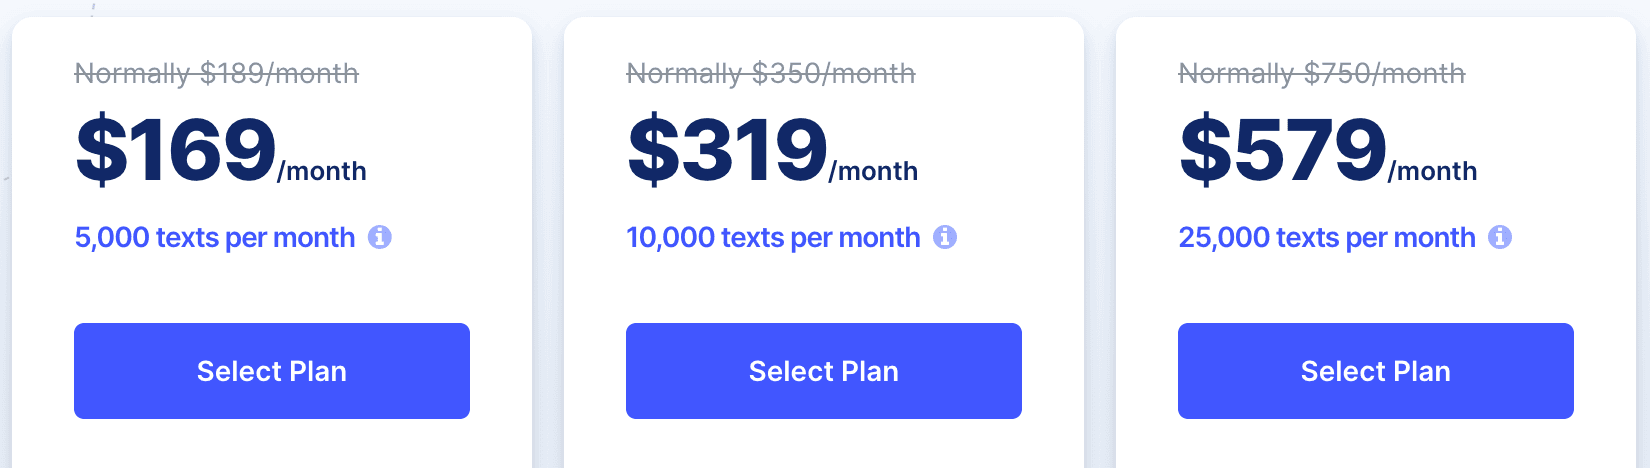The image size is (1650, 468).
Task: Click info icon beside 25,000 texts per month
Action: tap(1500, 237)
